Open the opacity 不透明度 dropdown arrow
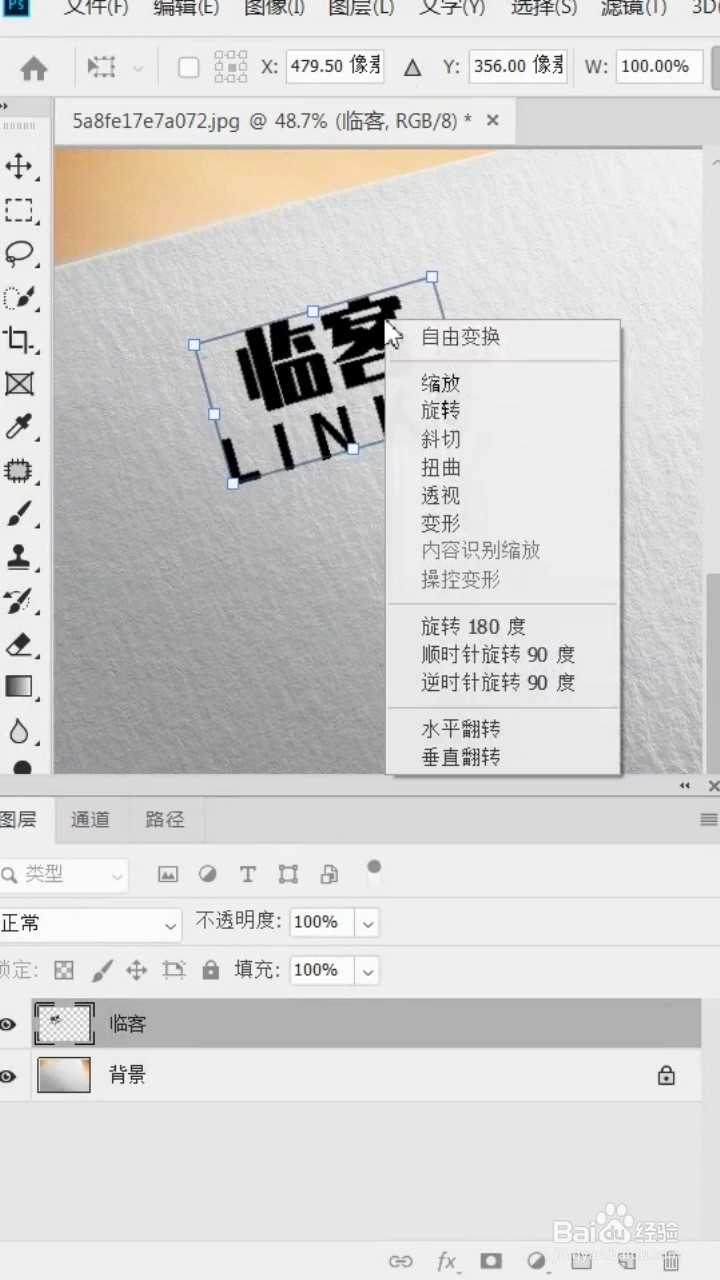This screenshot has height=1280, width=720. (368, 923)
